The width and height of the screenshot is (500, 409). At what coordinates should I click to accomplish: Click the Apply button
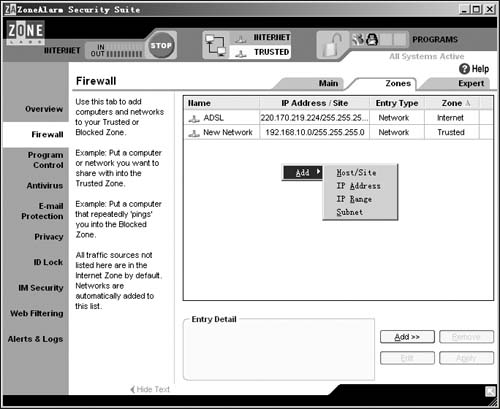click(466, 358)
